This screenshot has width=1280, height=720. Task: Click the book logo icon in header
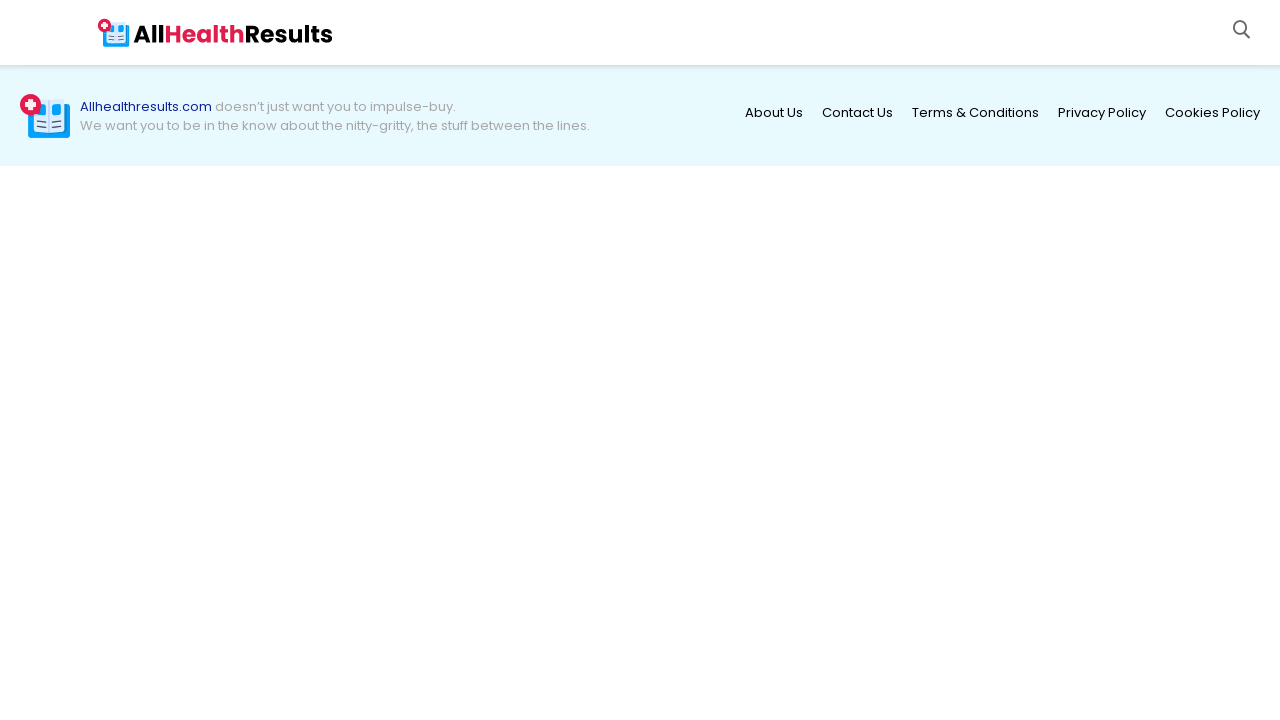point(117,36)
